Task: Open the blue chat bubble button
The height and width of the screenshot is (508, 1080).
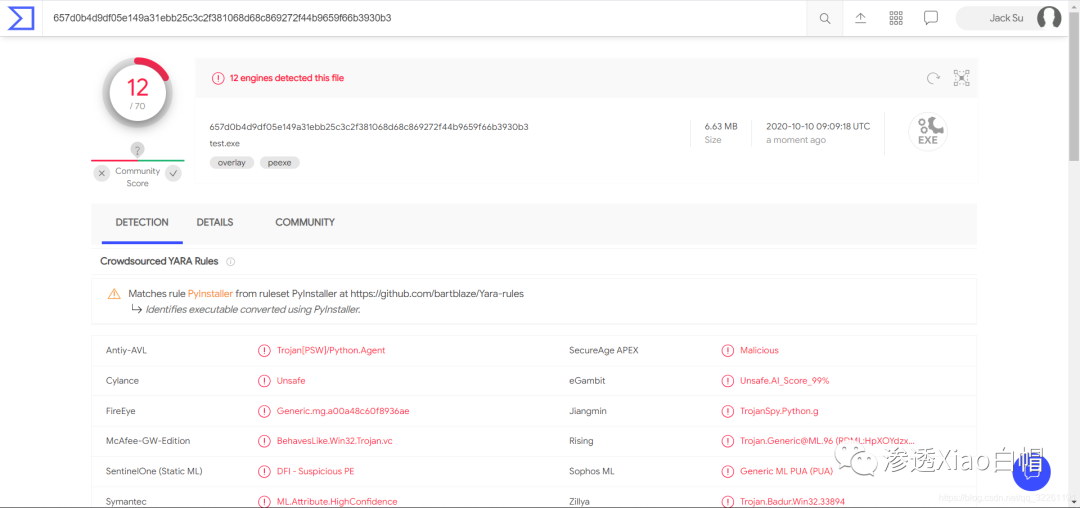Action: [1031, 472]
